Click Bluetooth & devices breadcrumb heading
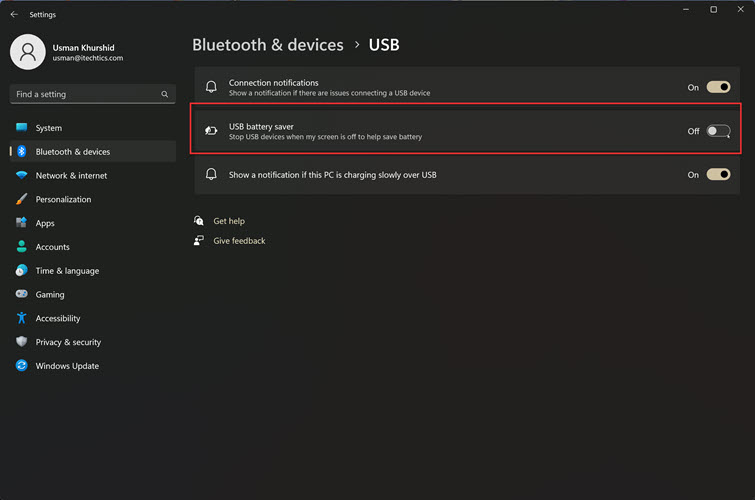Viewport: 755px width, 500px height. (268, 45)
